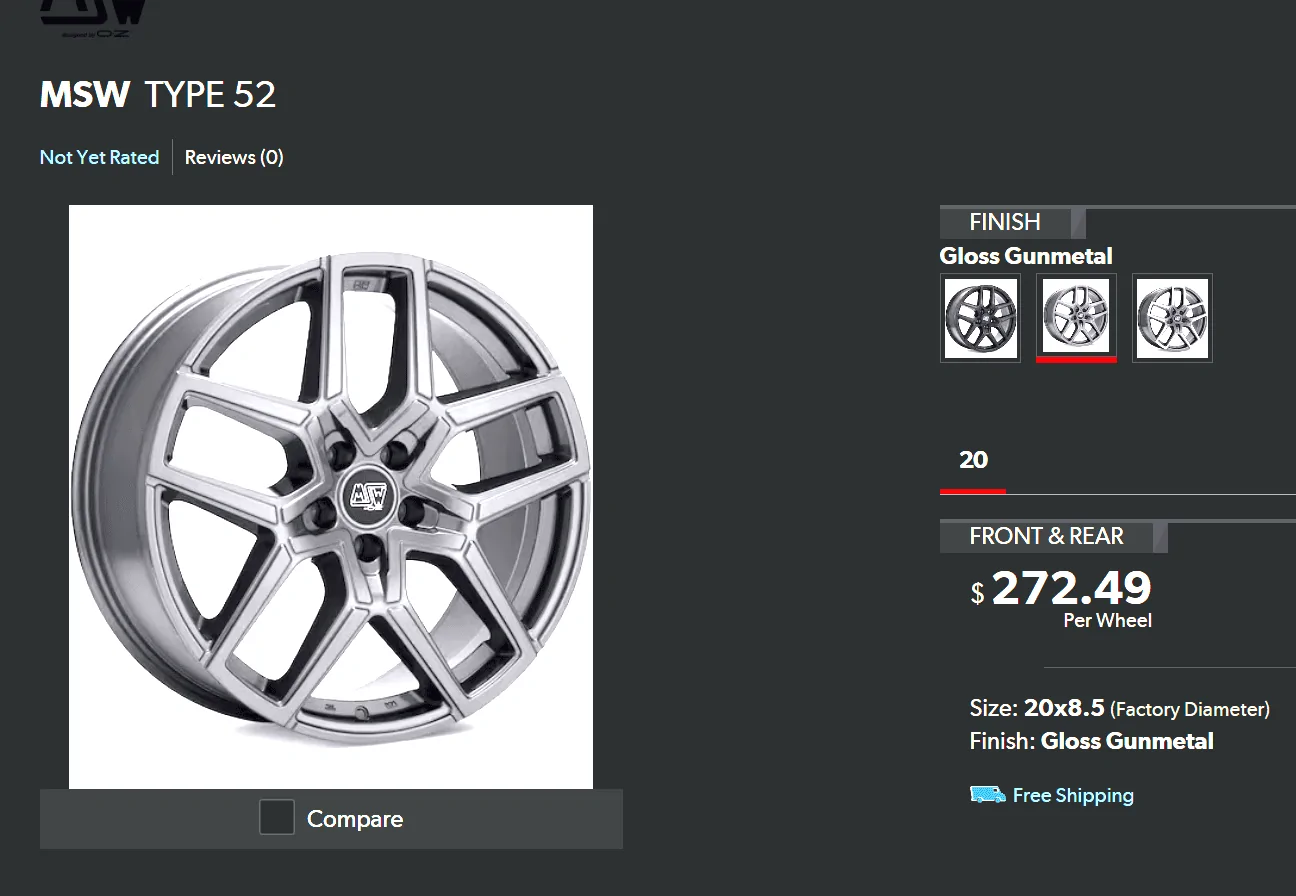Click the MSW TYPE 52 title
Image resolution: width=1296 pixels, height=896 pixels.
point(158,95)
